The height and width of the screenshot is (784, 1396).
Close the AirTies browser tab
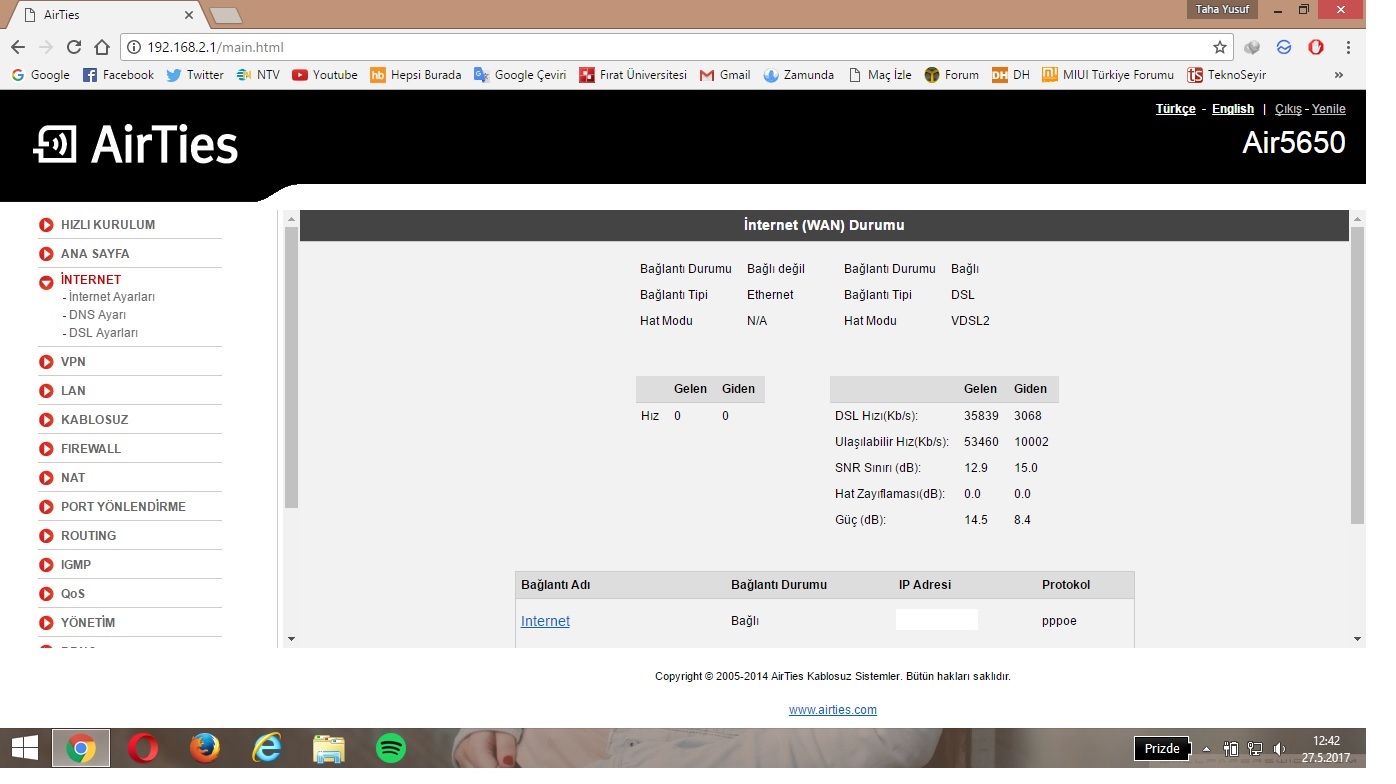coord(189,15)
